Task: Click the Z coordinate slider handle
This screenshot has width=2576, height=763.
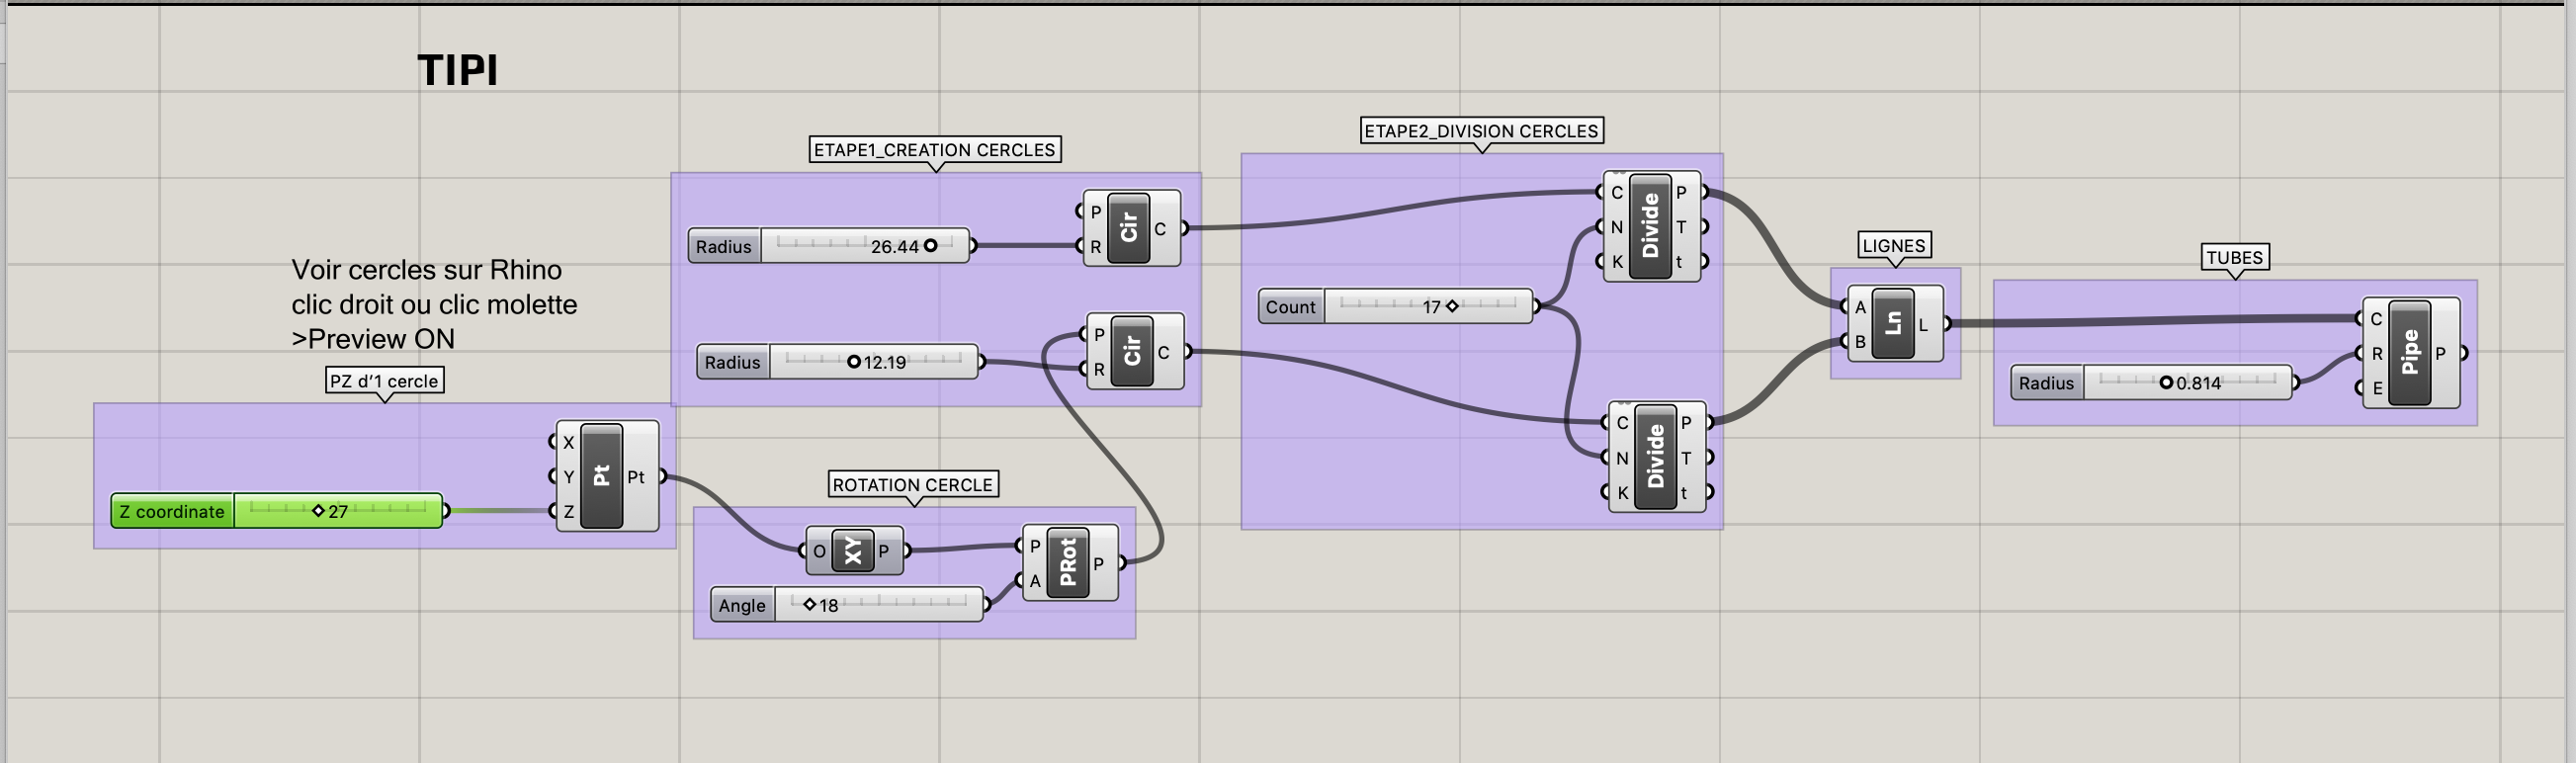Action: pos(318,511)
